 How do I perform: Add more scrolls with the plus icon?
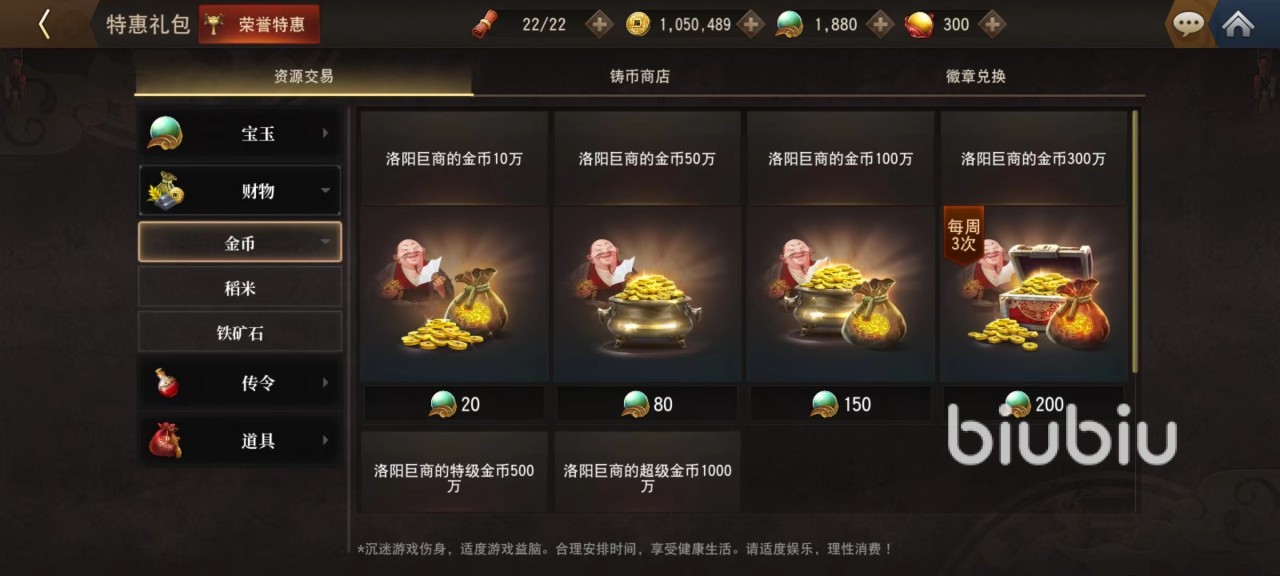coord(599,24)
